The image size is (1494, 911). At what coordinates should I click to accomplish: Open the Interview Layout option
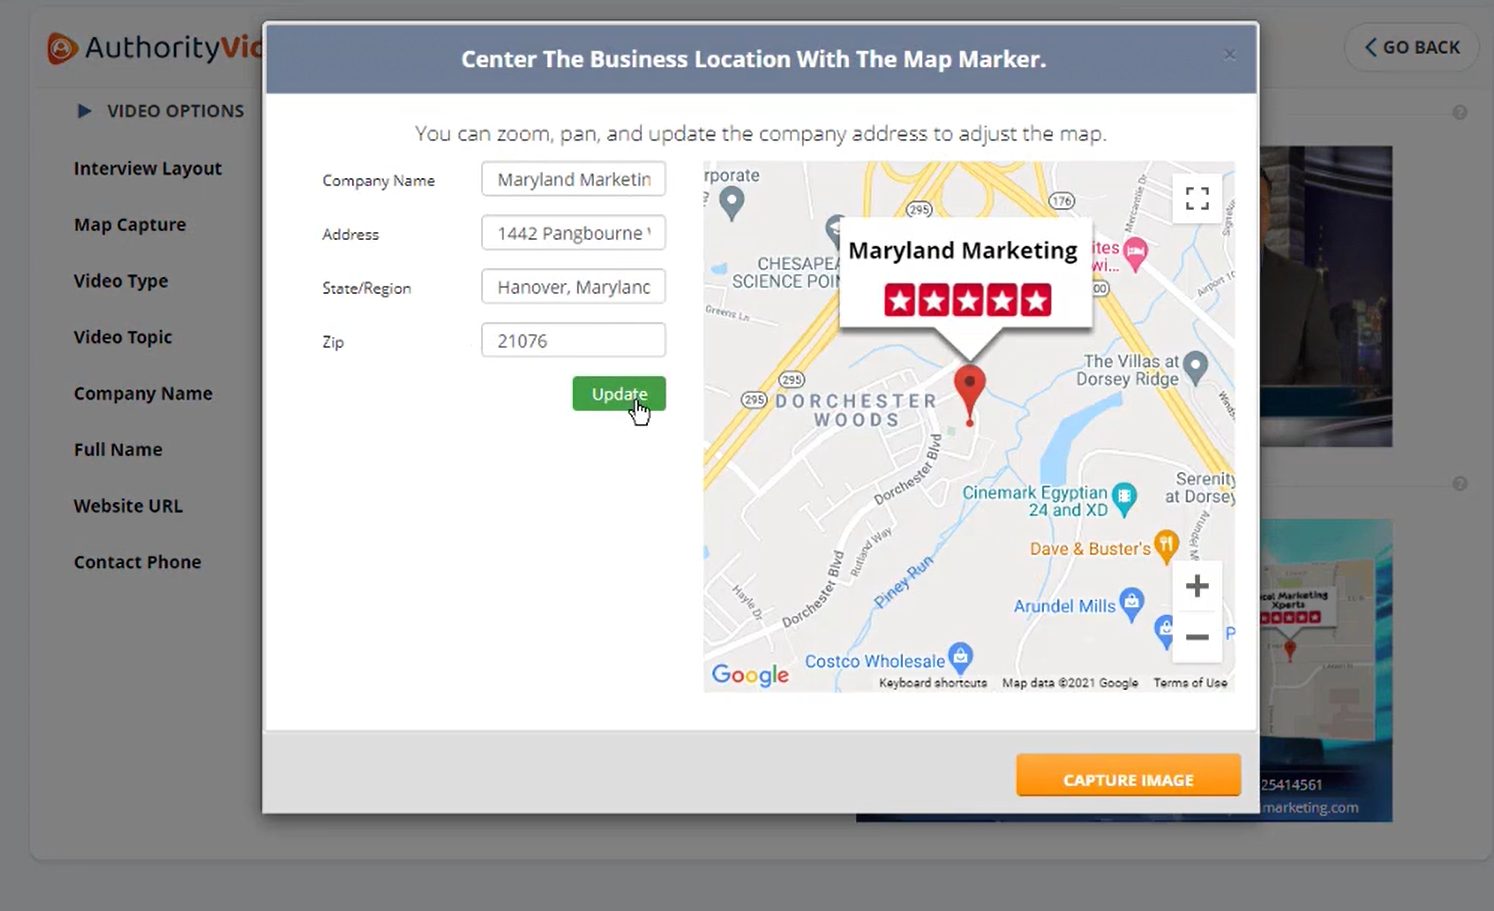[148, 169]
